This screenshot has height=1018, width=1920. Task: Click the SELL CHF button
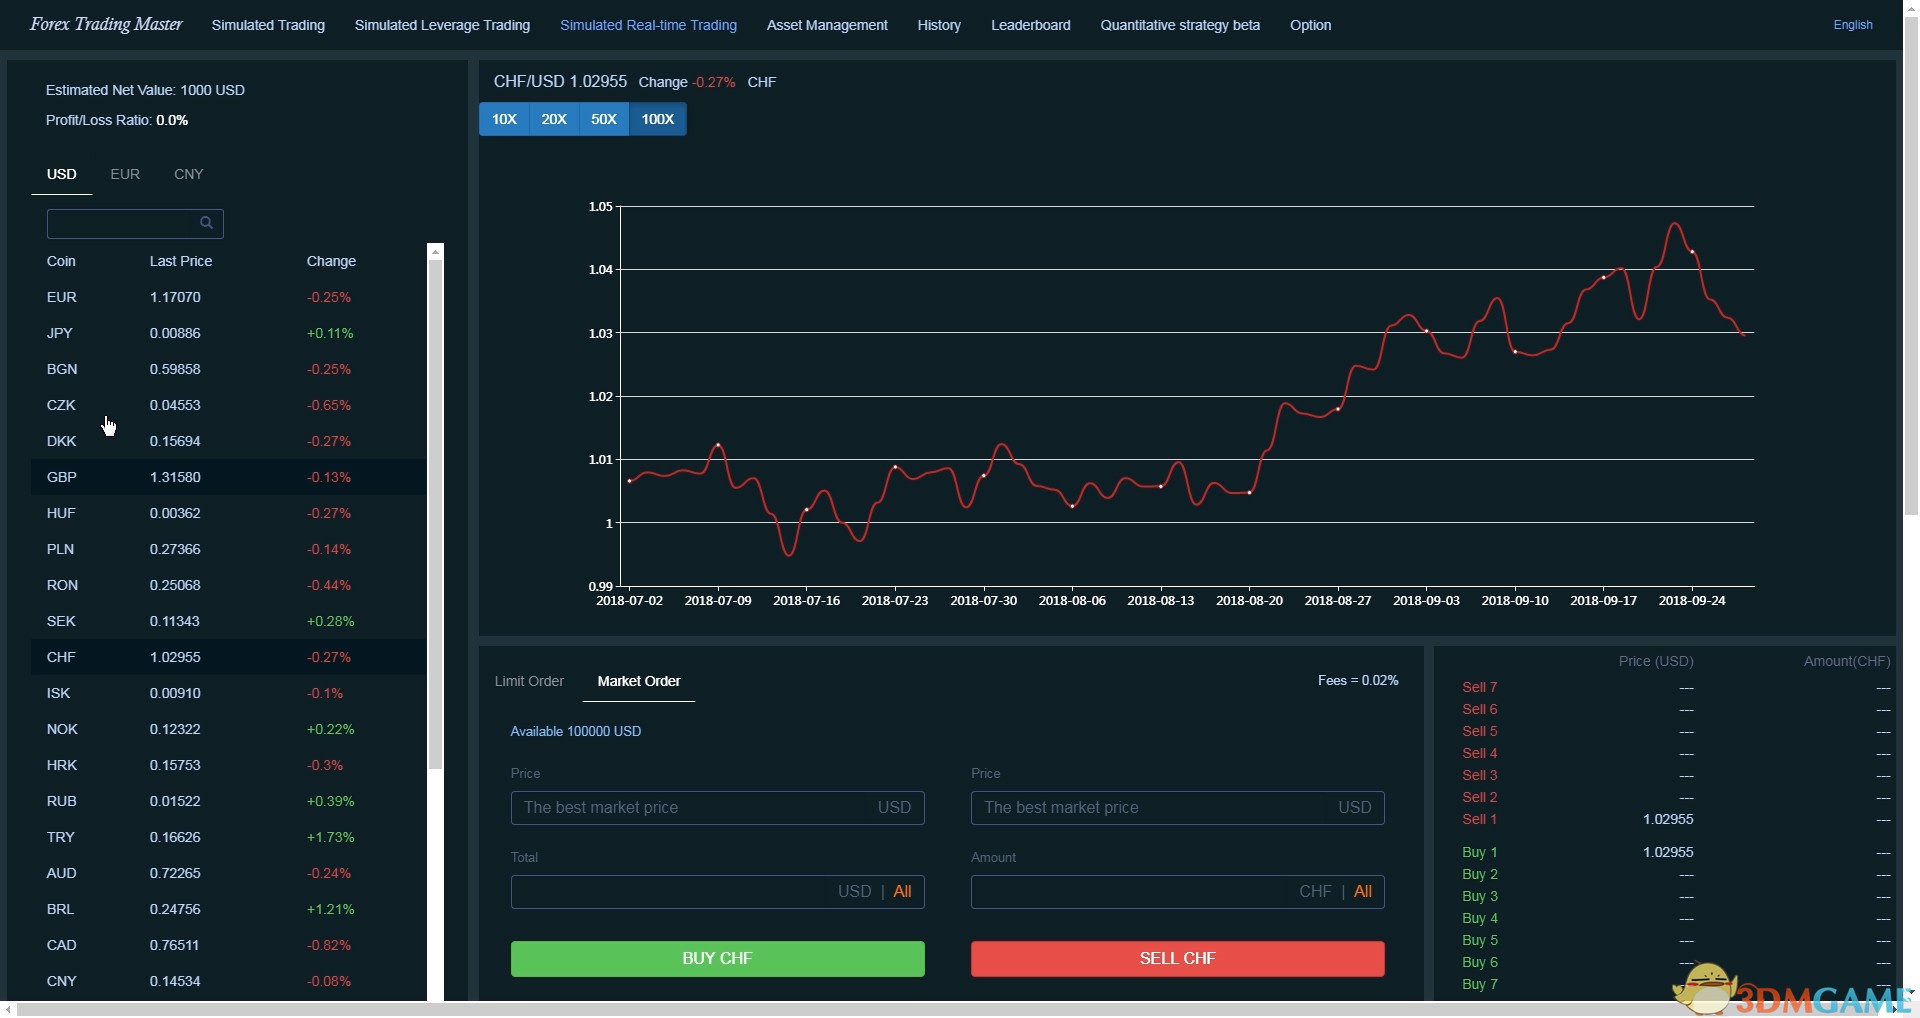click(1177, 958)
